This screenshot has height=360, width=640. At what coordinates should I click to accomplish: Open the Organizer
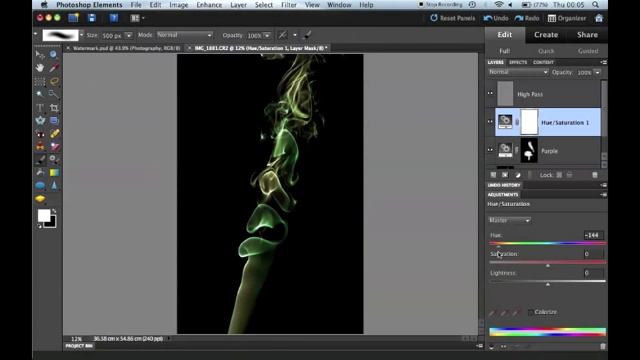point(567,18)
